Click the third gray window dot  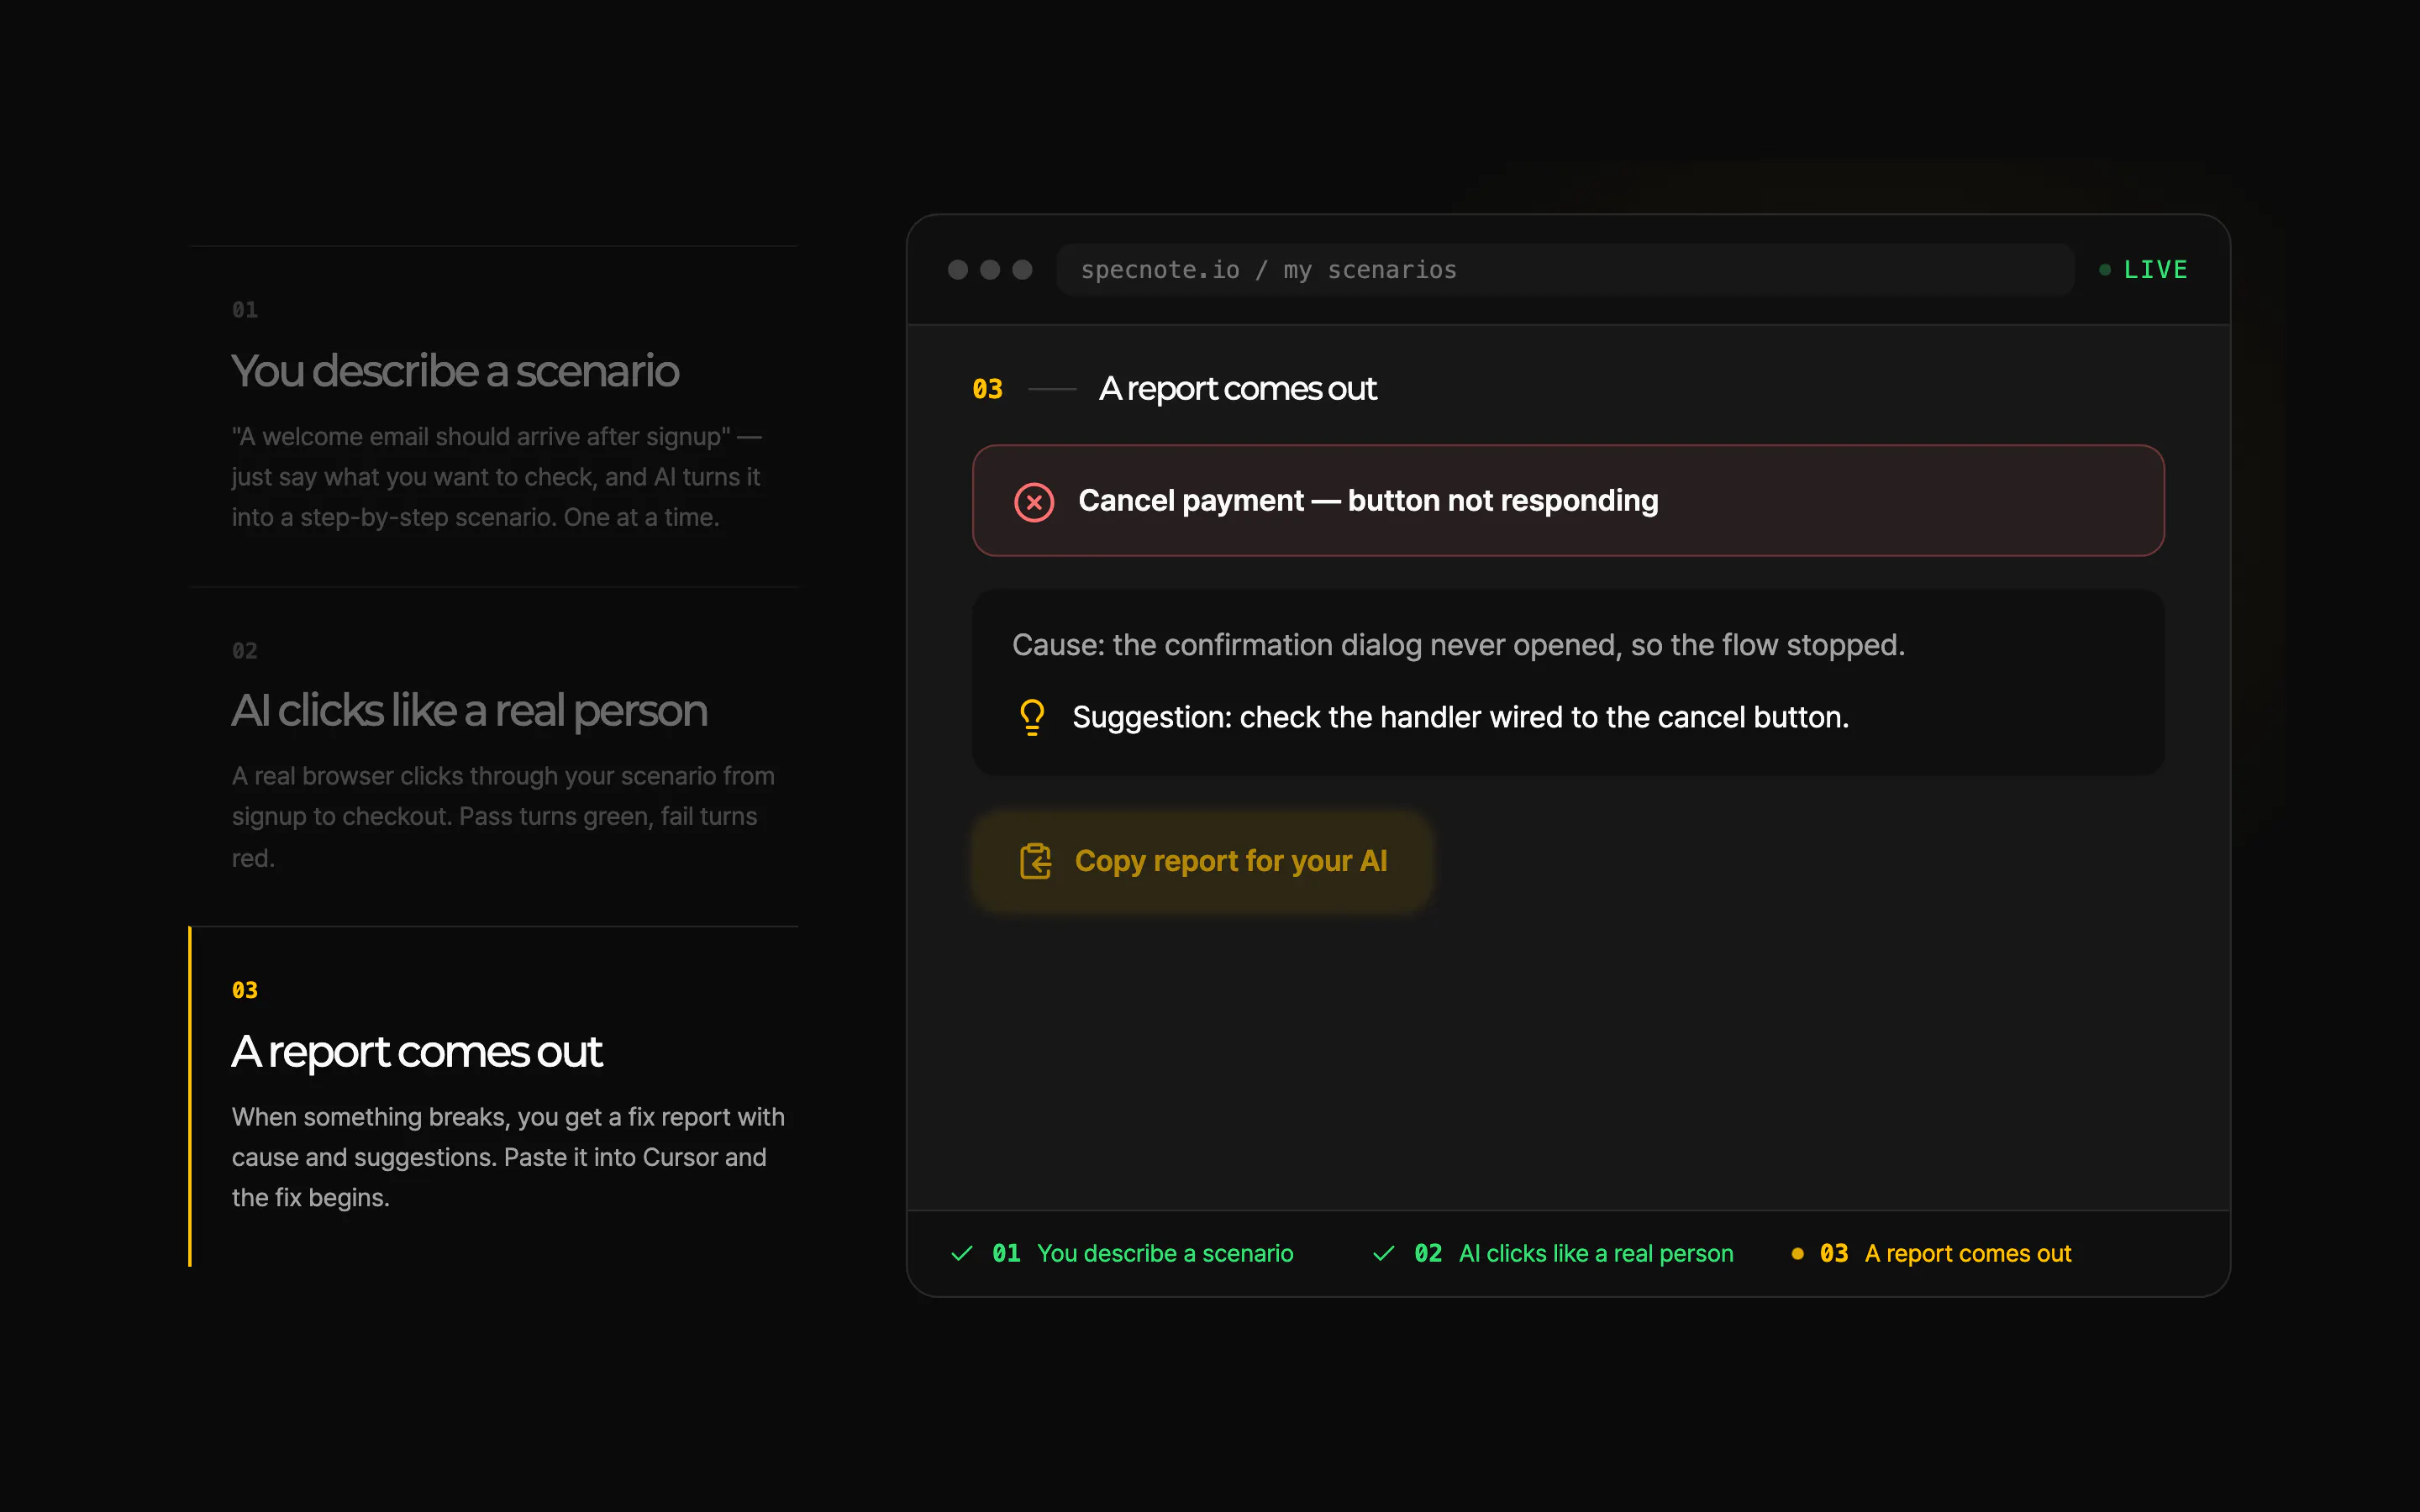tap(1022, 270)
